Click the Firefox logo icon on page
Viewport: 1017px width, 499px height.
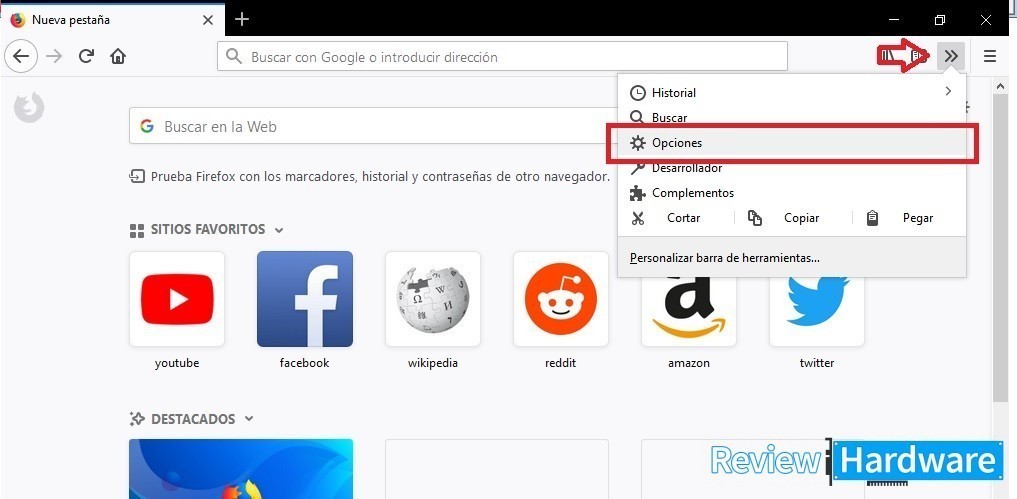click(x=29, y=106)
